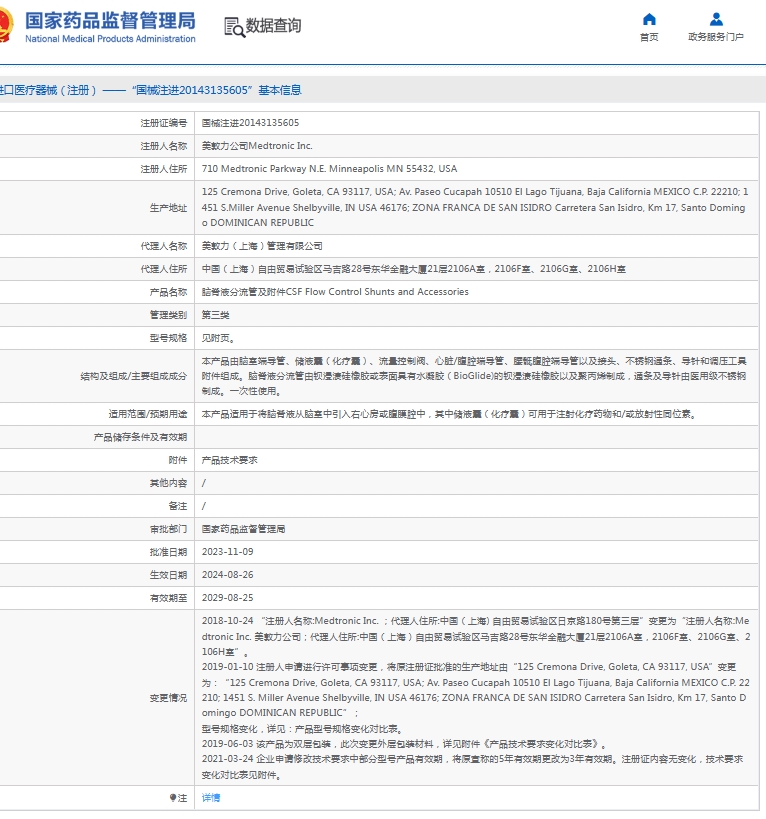Open the 首页 home icon
The width and height of the screenshot is (766, 819).
click(649, 19)
